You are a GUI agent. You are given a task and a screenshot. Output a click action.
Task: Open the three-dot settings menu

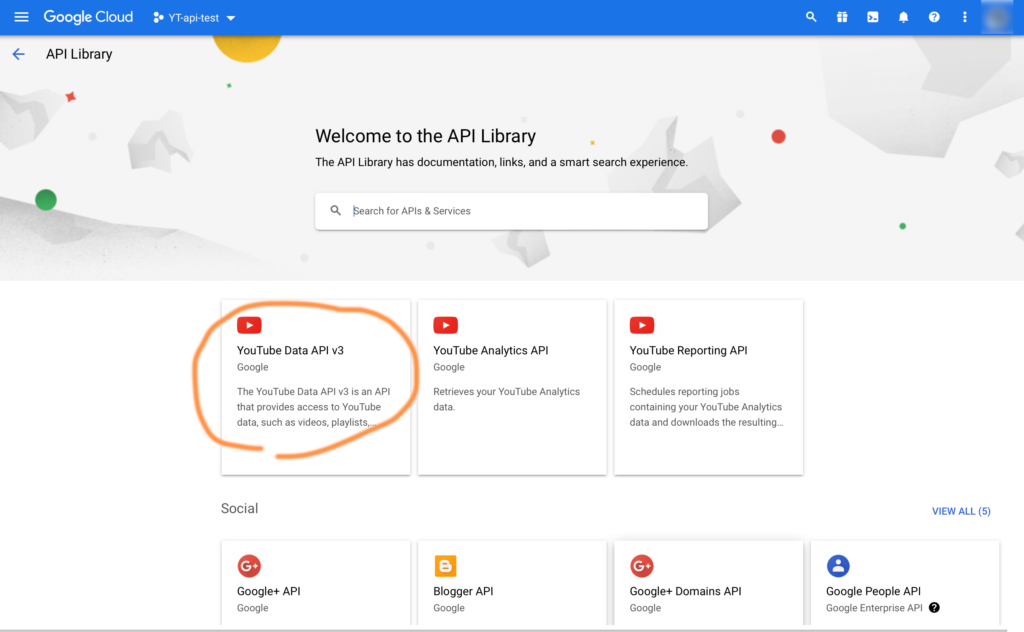tap(964, 17)
